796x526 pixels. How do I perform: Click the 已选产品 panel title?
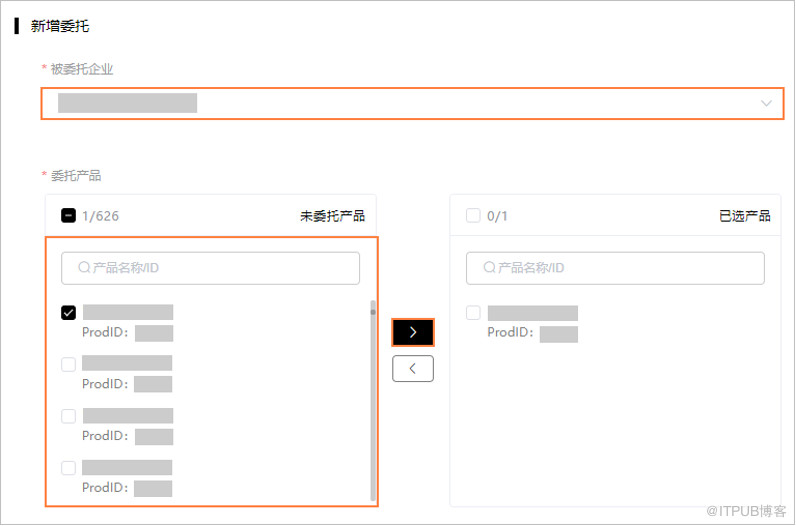pyautogui.click(x=745, y=216)
